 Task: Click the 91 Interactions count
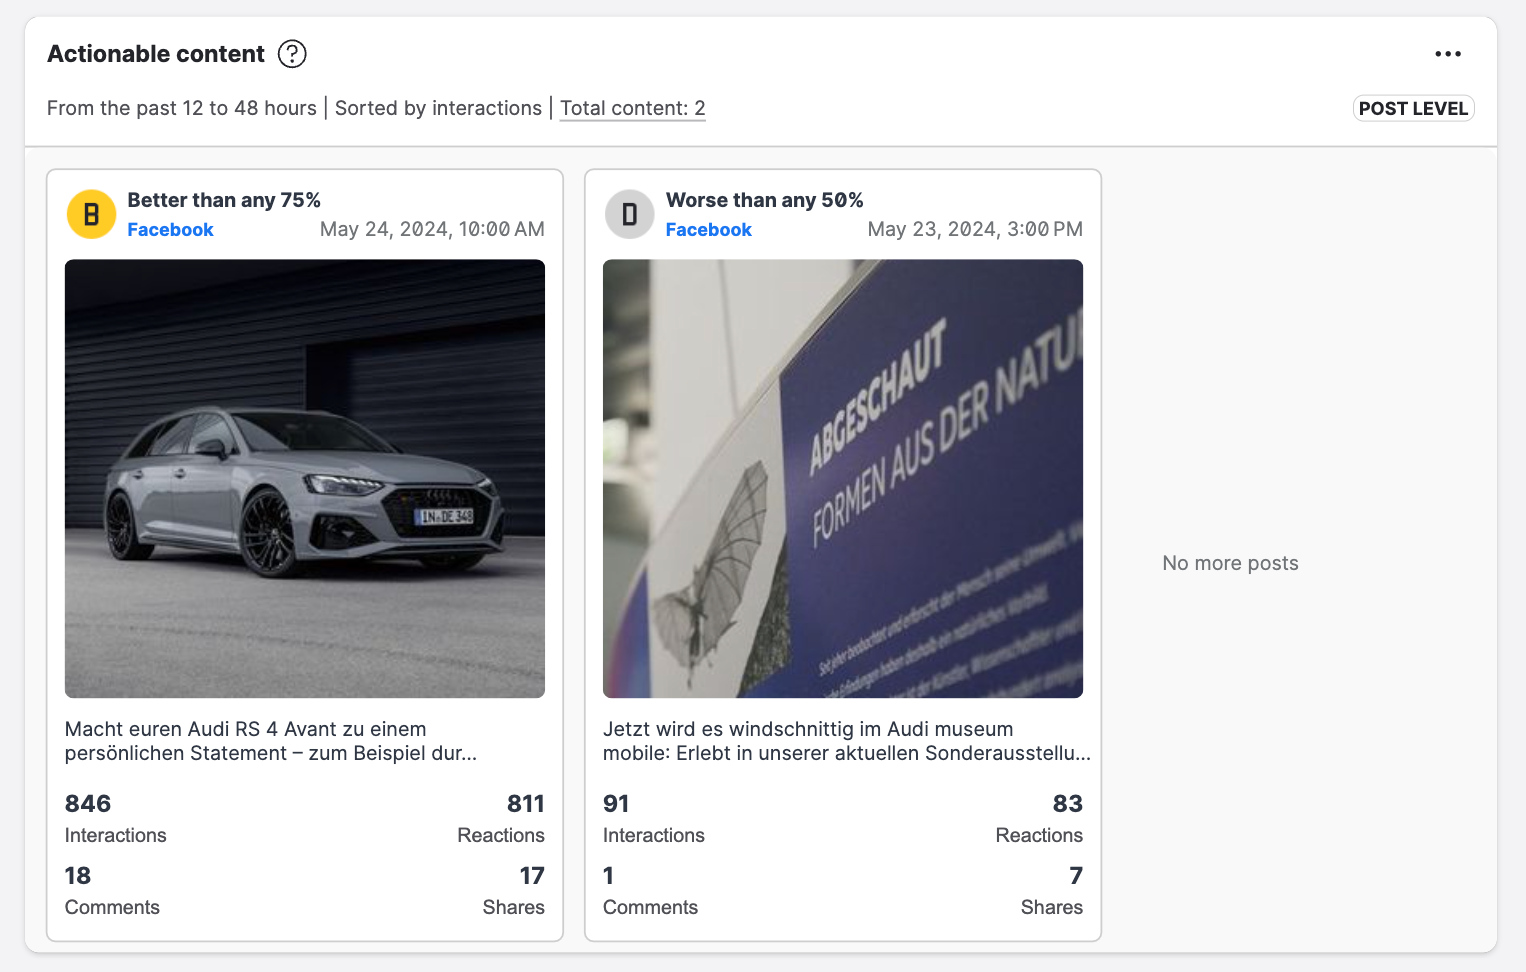(x=616, y=804)
